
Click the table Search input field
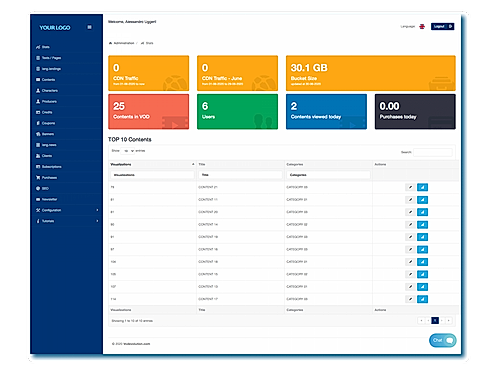[433, 152]
